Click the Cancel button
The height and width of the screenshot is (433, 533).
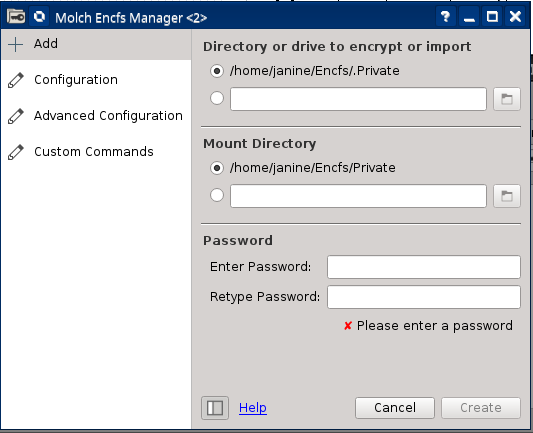(395, 408)
